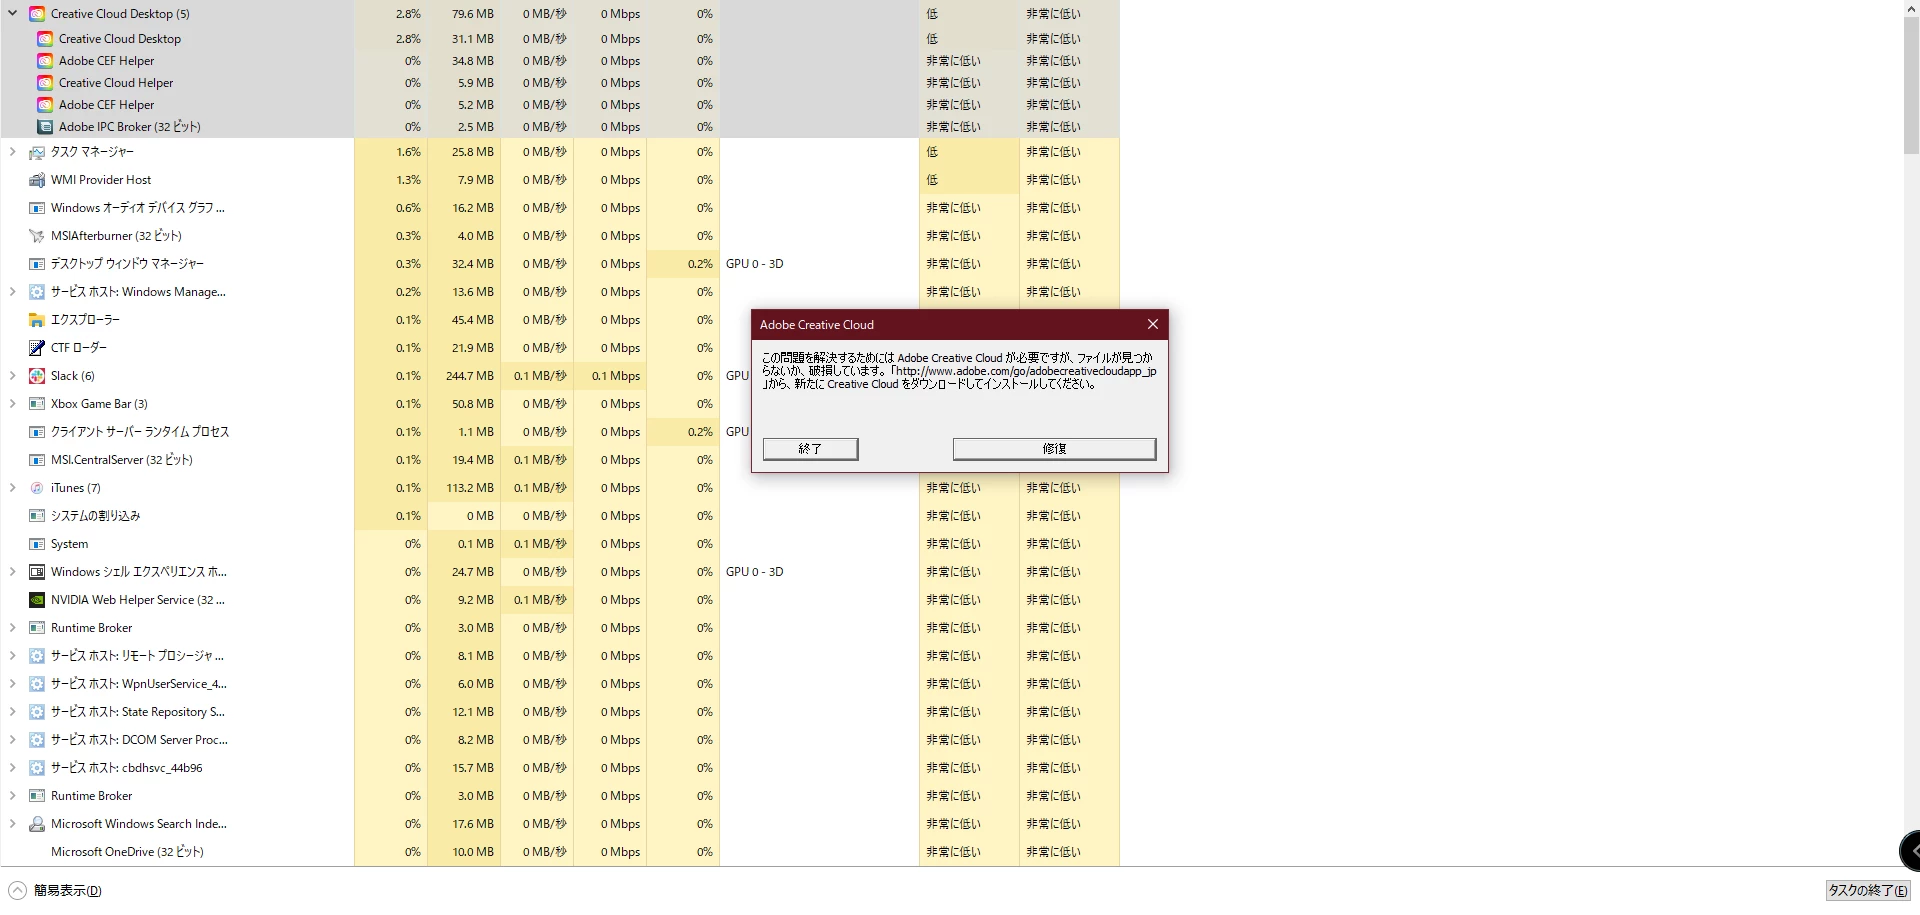
Task: Click the Xbox Game Bar (3) icon
Action: coord(37,404)
